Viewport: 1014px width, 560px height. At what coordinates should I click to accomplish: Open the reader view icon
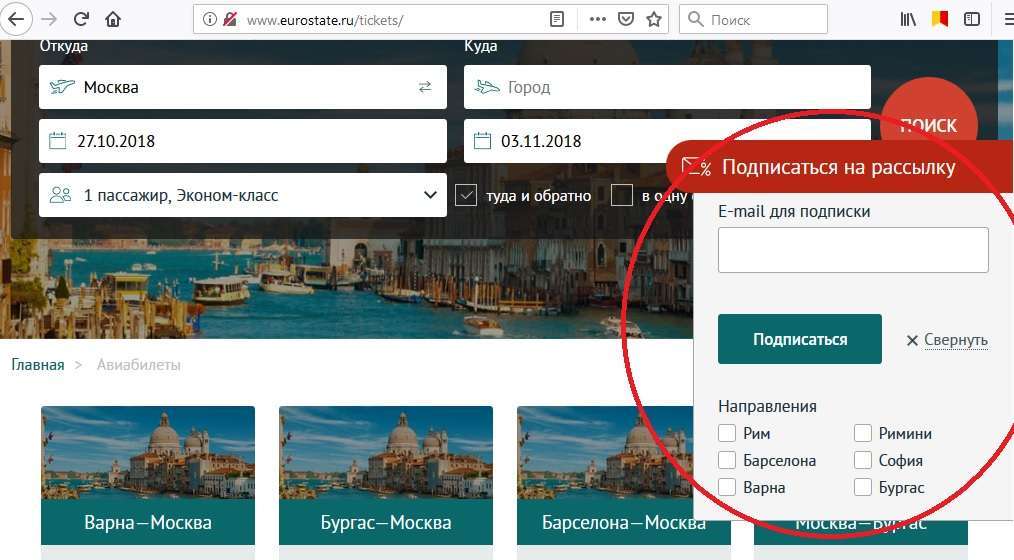(x=557, y=19)
